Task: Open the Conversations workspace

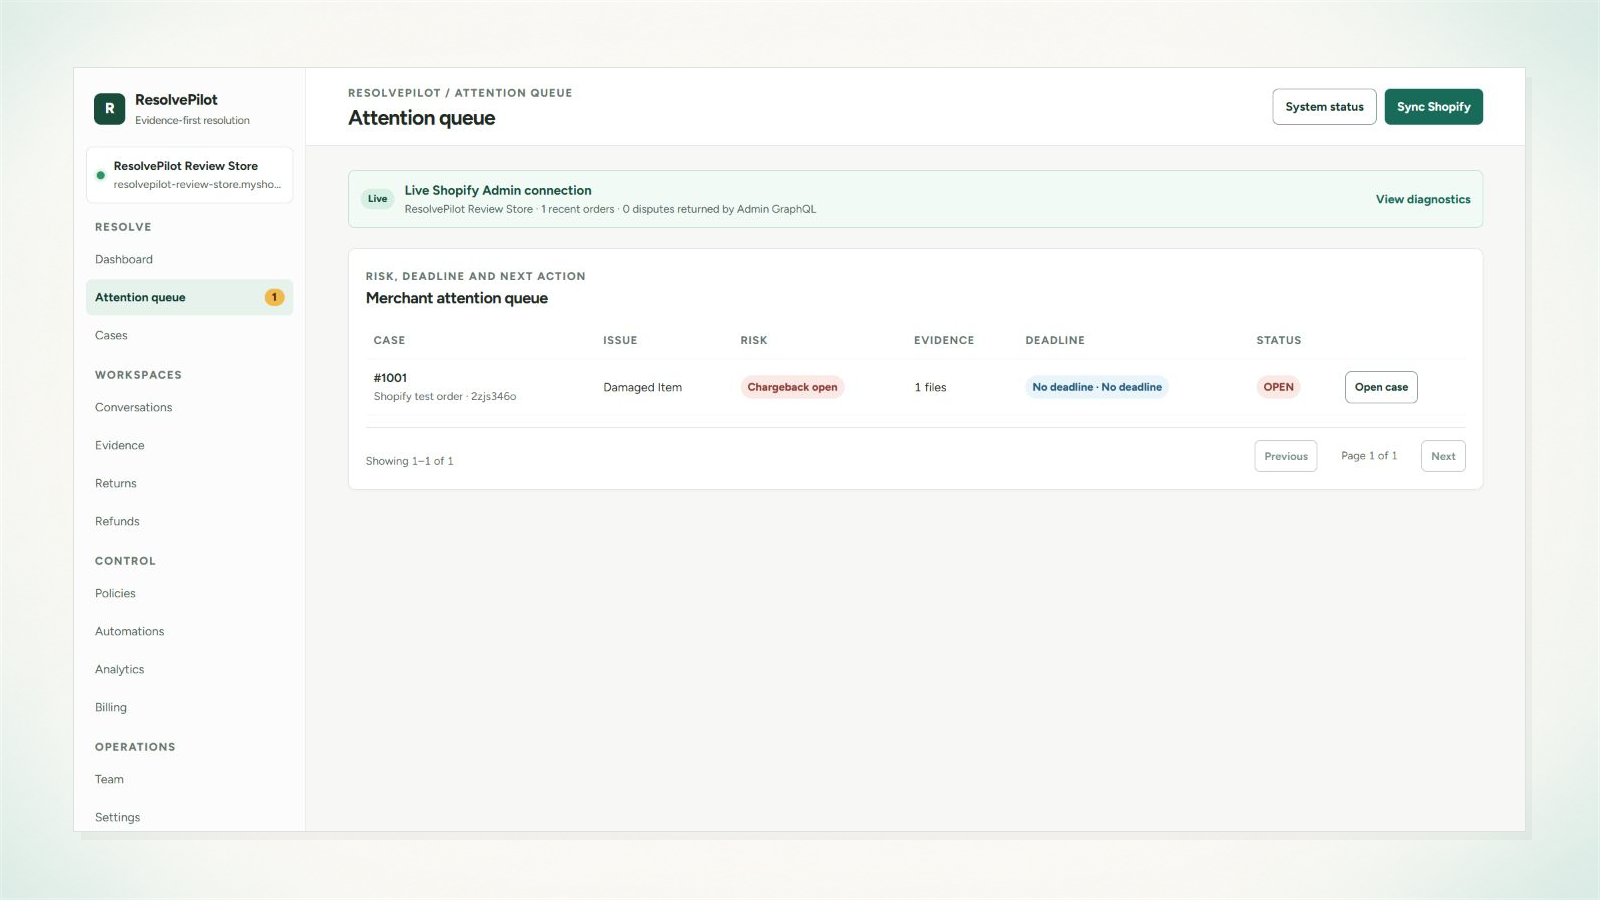Action: (x=133, y=407)
